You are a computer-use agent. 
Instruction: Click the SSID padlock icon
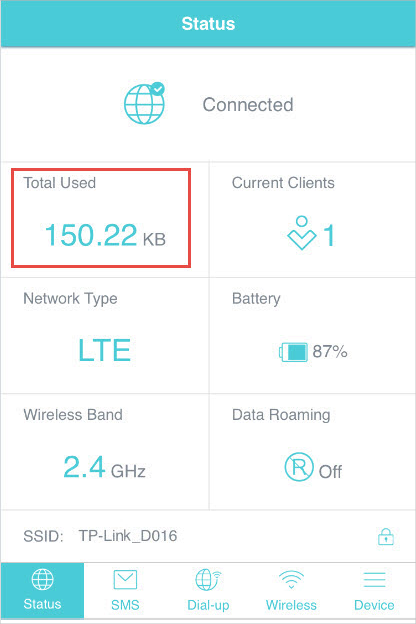[x=386, y=536]
